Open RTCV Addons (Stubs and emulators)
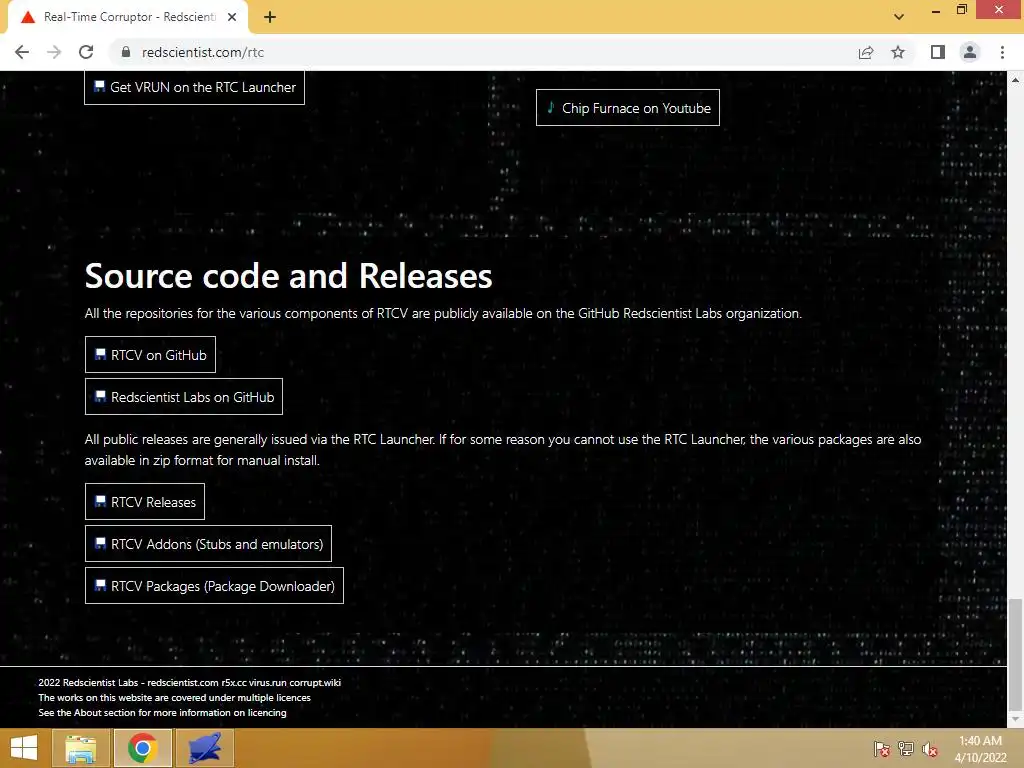Screen dimensions: 1024x768 (x=208, y=543)
